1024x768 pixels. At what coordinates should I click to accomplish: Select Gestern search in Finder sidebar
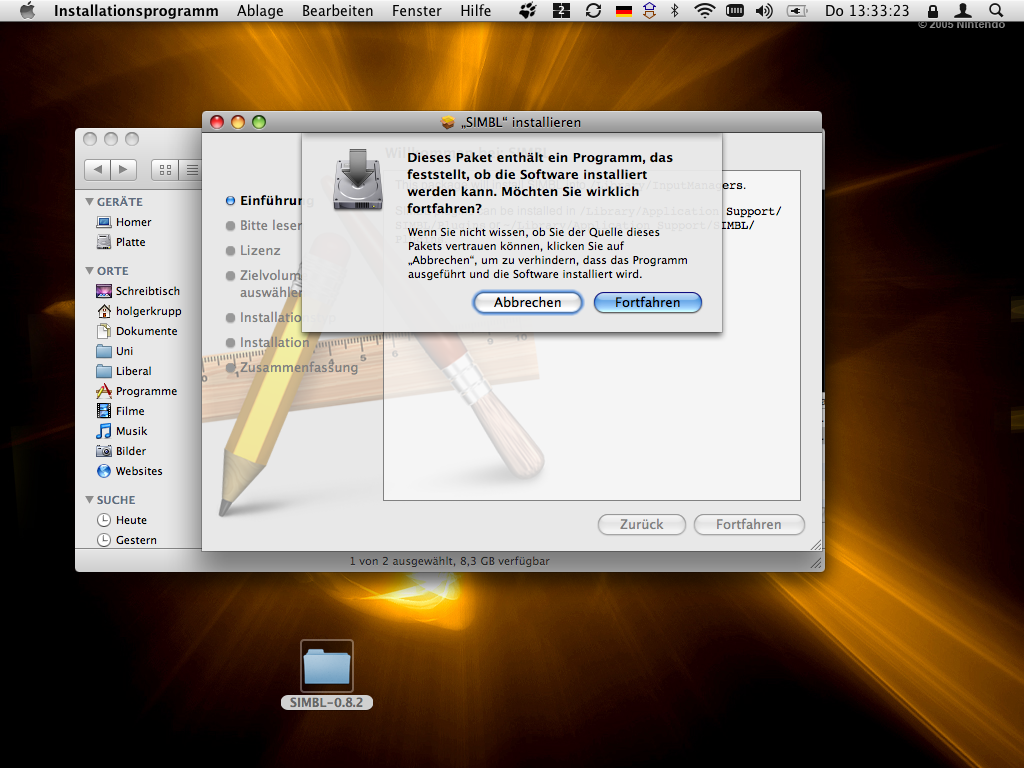point(127,540)
